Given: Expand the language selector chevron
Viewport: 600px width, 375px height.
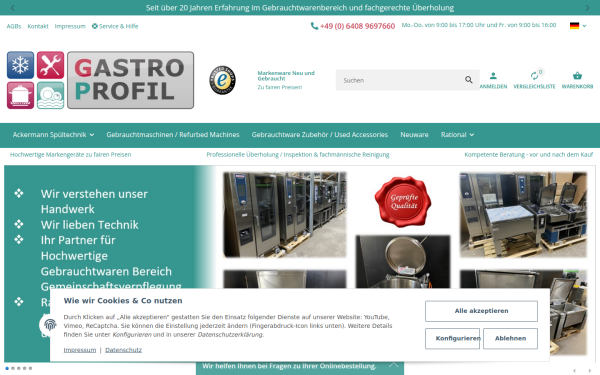Looking at the screenshot, I should [x=584, y=26].
